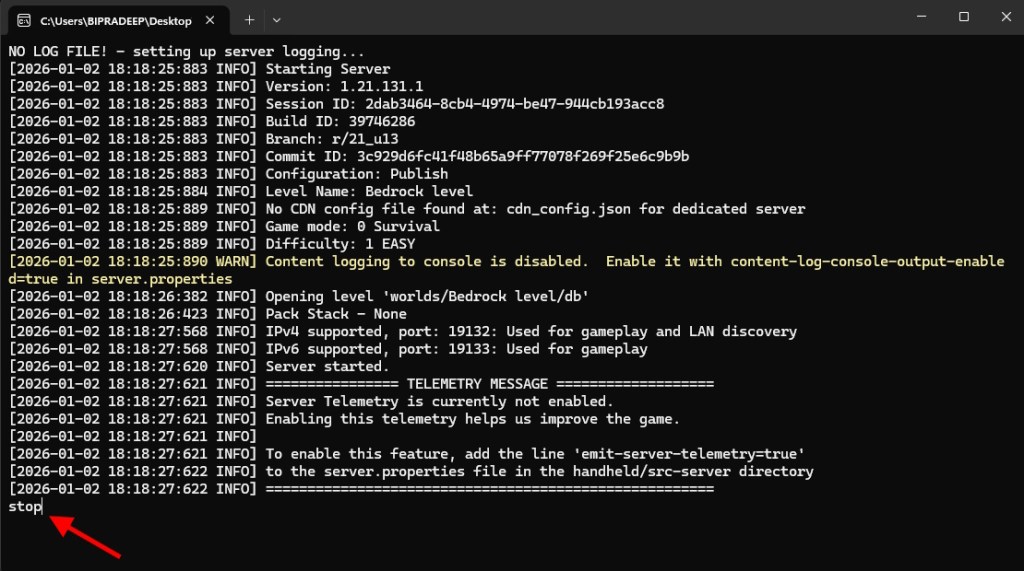Open a new terminal tab with plus
This screenshot has height=571, width=1024.
[249, 20]
